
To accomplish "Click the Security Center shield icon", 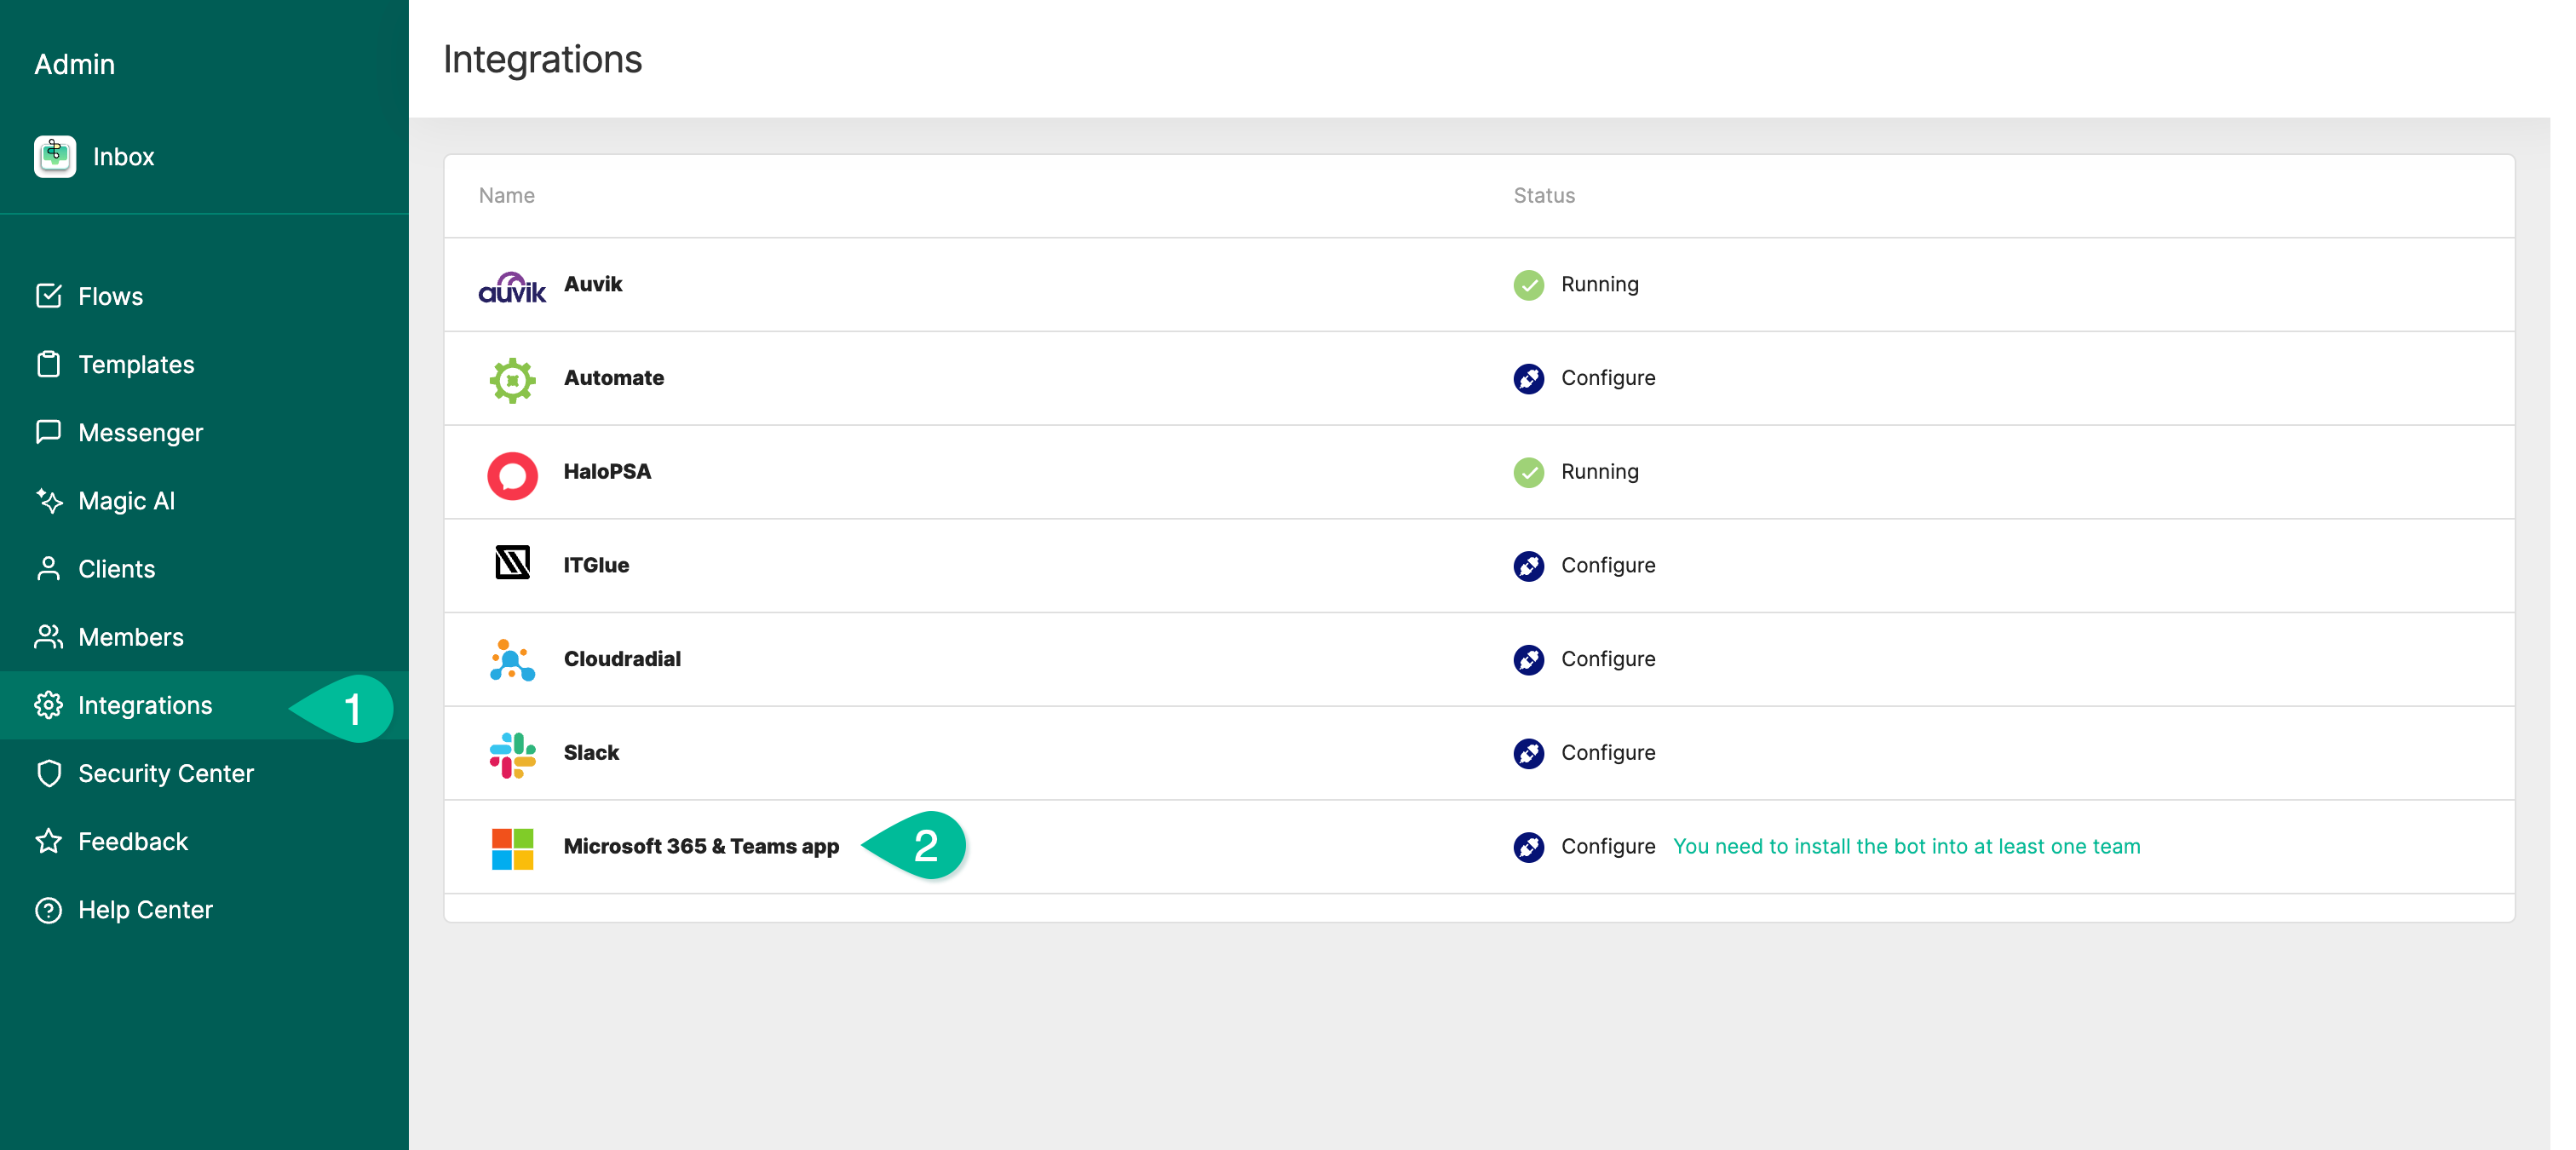I will (48, 773).
